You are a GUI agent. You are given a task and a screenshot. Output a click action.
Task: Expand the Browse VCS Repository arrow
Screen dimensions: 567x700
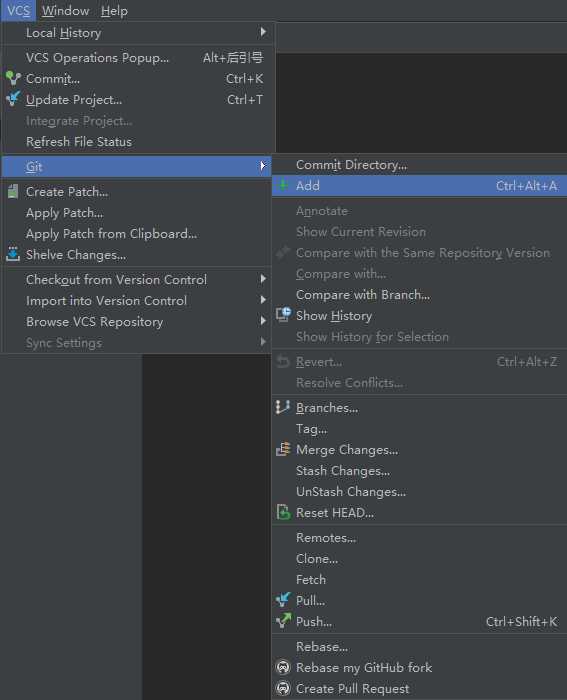[263, 321]
